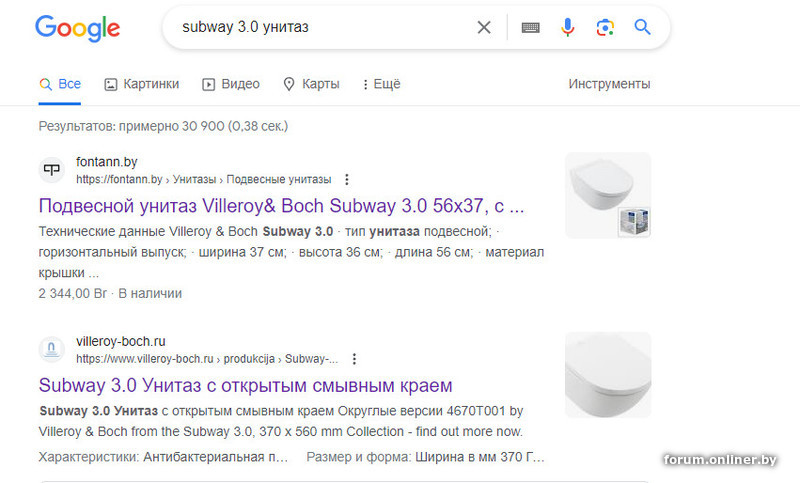The width and height of the screenshot is (800, 483).
Task: Expand the Ещё more filters menu
Action: [381, 84]
